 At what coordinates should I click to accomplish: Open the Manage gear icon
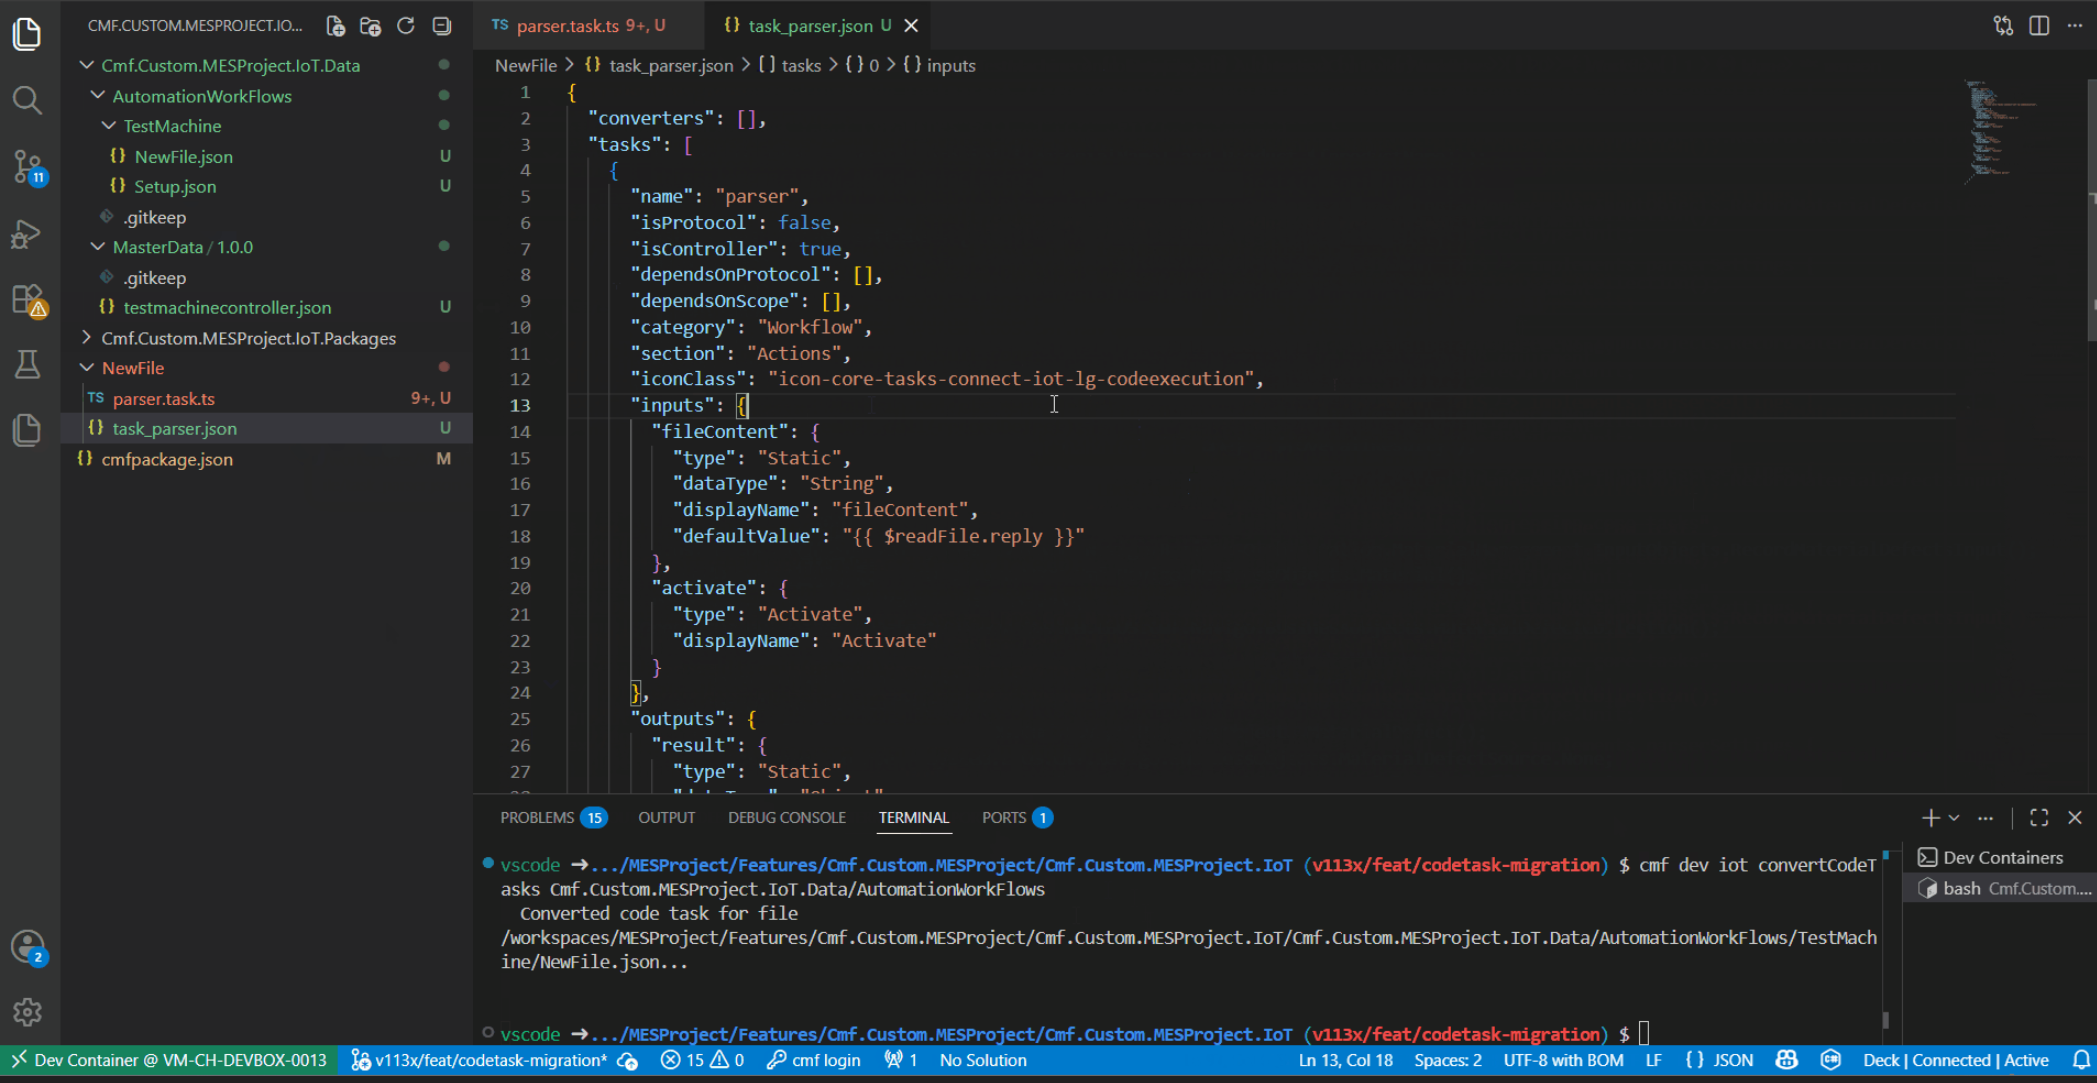point(27,1012)
